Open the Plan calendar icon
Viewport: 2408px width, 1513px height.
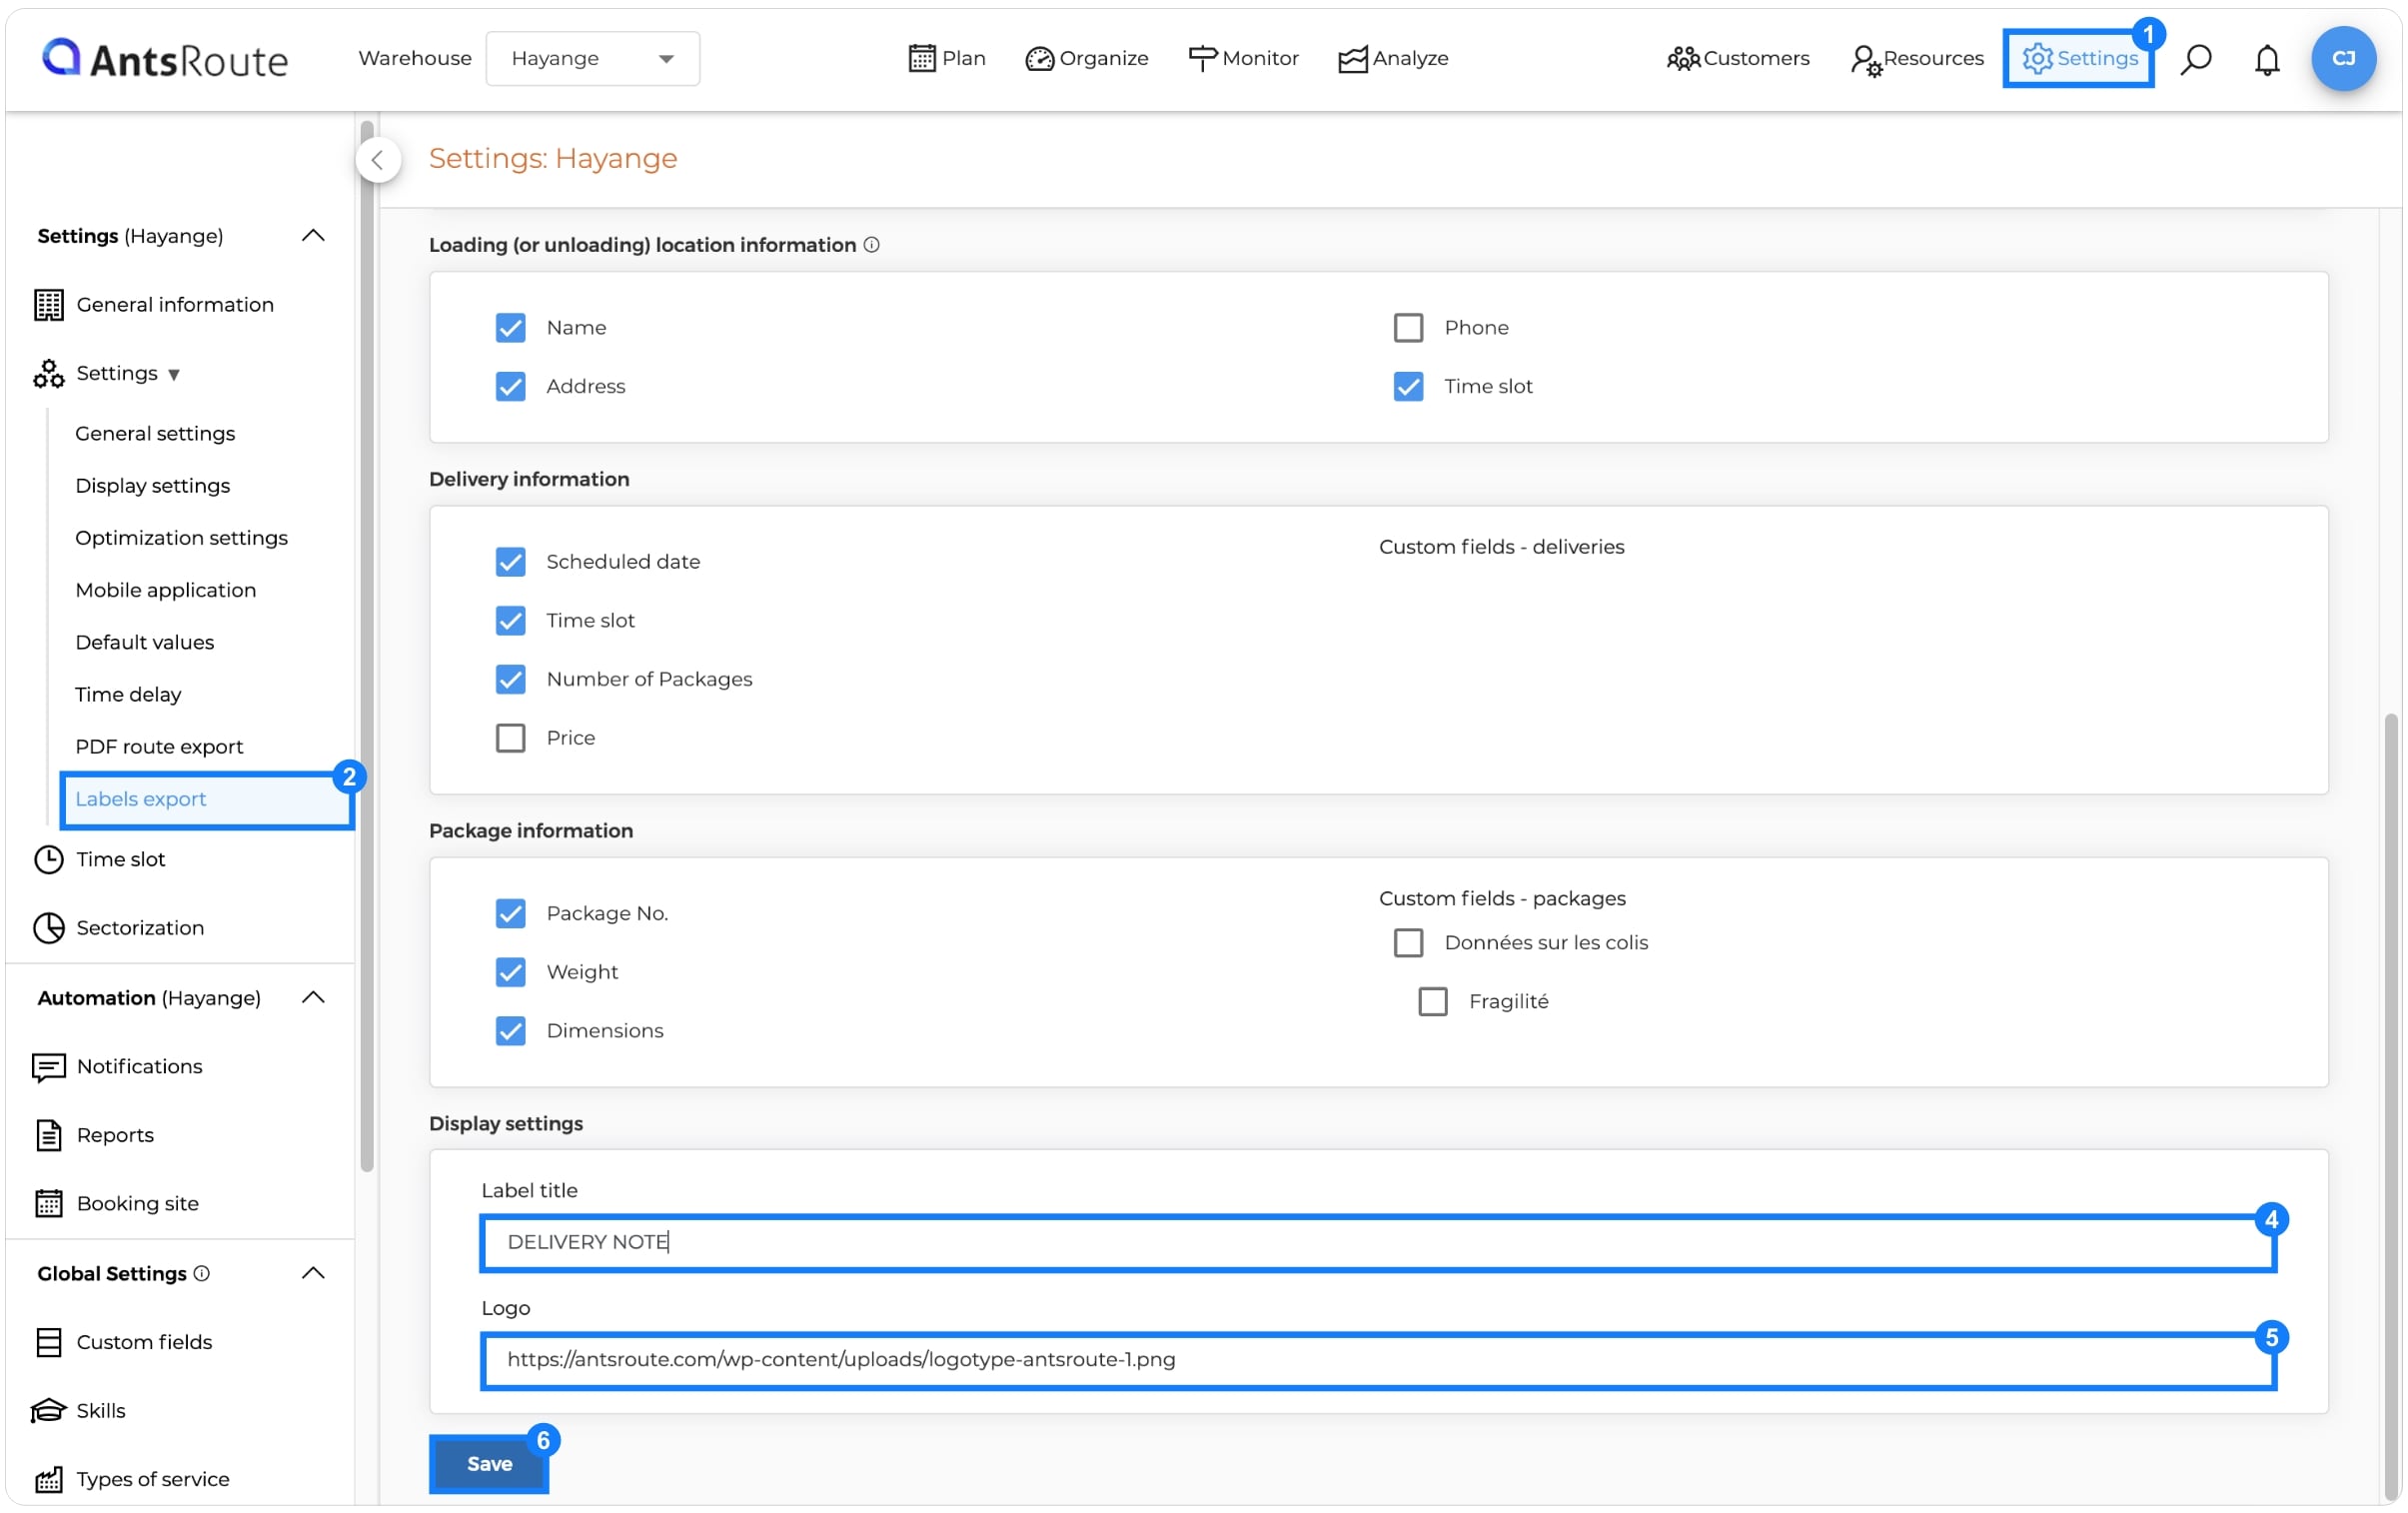point(921,58)
